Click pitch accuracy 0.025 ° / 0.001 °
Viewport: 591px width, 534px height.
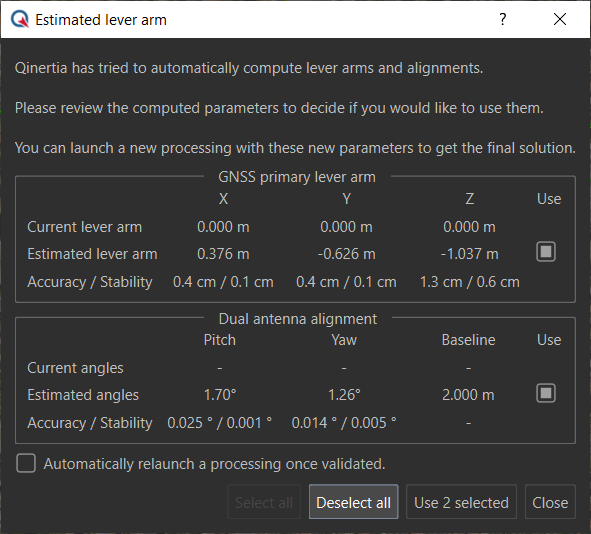click(220, 423)
